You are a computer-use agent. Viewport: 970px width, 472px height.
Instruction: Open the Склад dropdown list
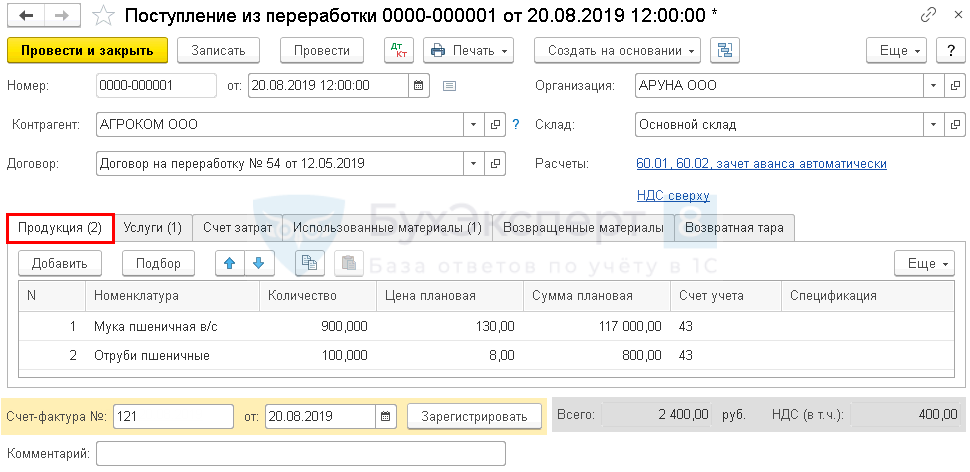(x=932, y=125)
